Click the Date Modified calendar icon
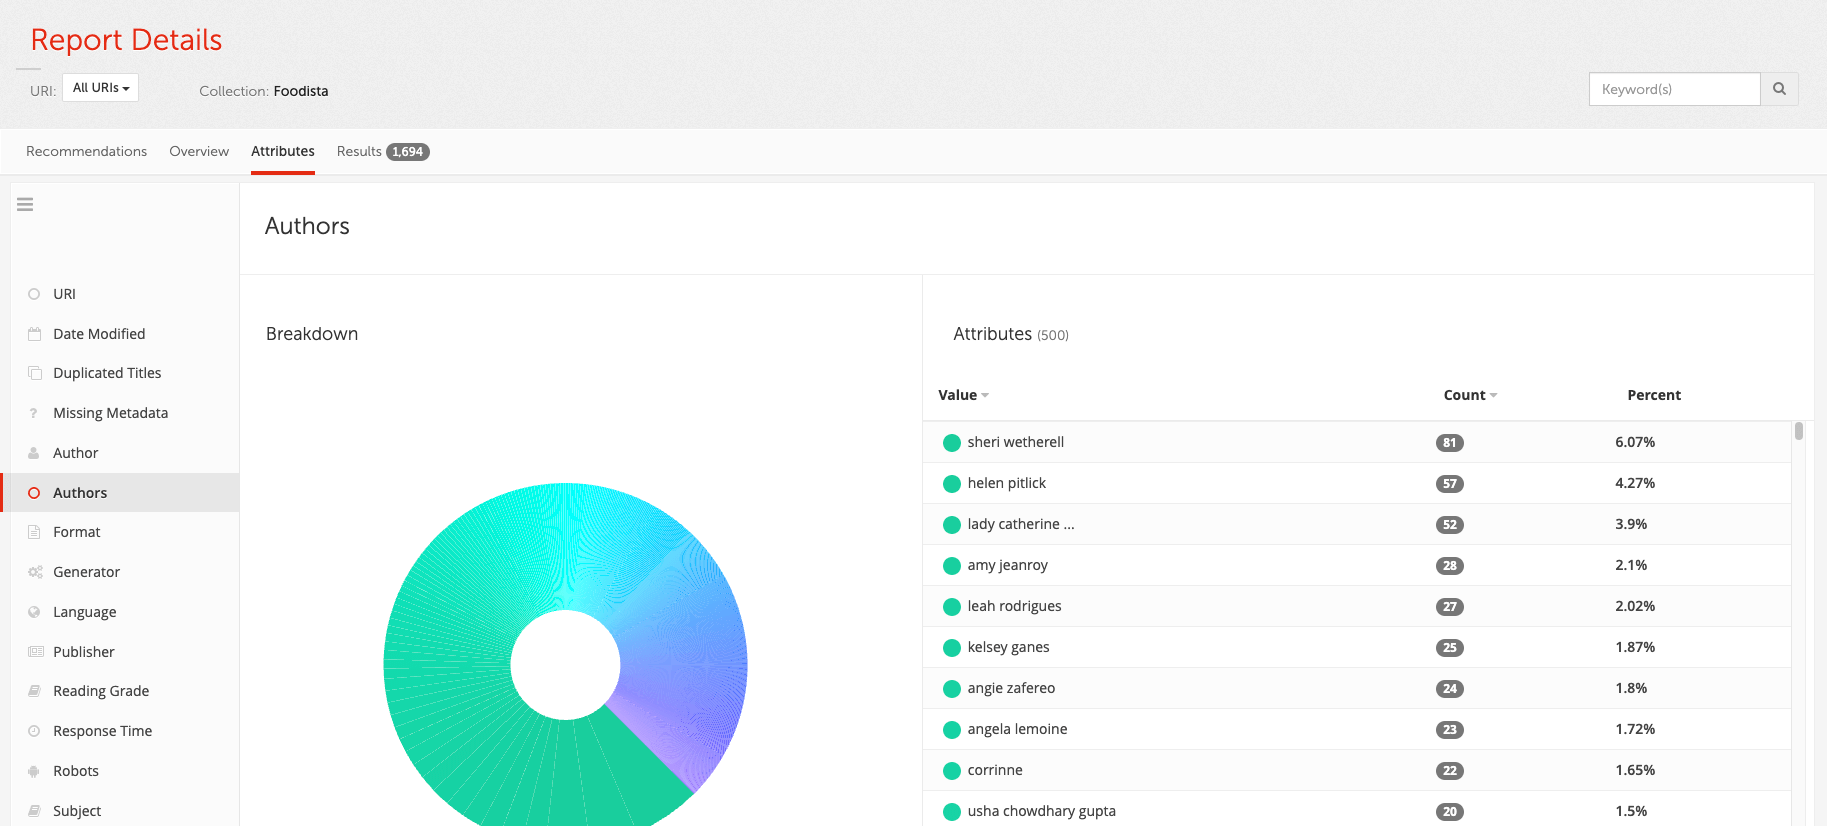Image resolution: width=1827 pixels, height=826 pixels. (34, 334)
